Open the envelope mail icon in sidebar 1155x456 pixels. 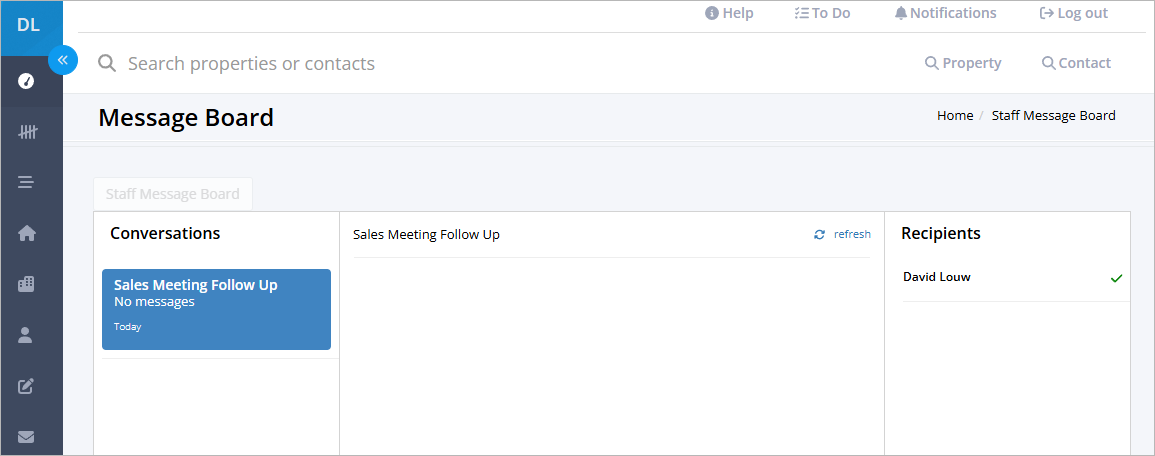26,437
